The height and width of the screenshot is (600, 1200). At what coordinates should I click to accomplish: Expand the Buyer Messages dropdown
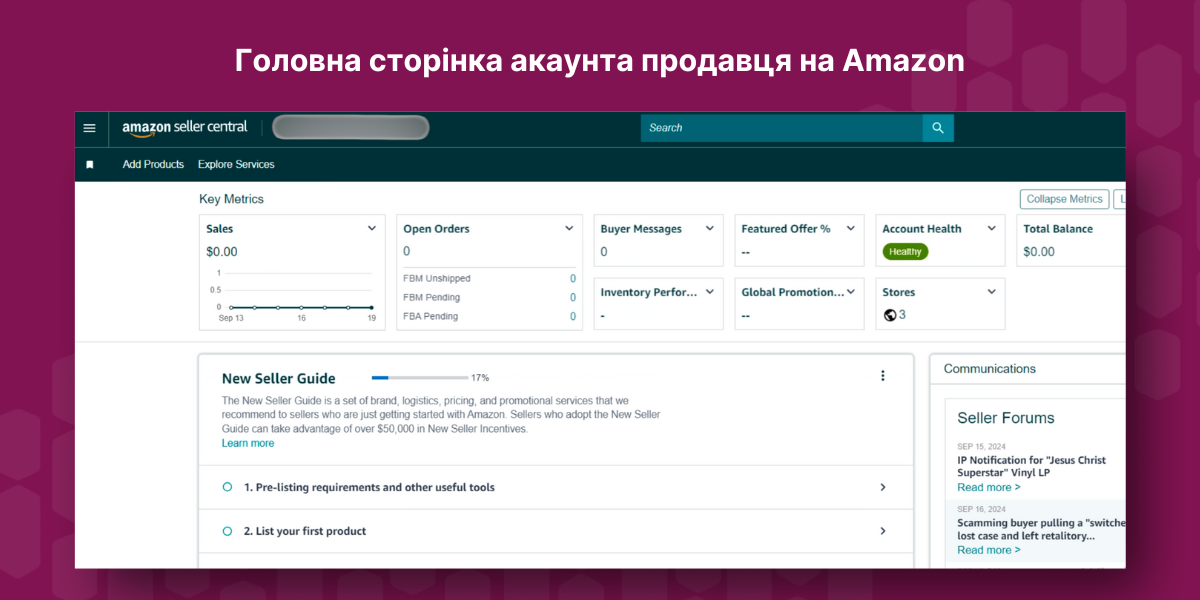coord(710,228)
